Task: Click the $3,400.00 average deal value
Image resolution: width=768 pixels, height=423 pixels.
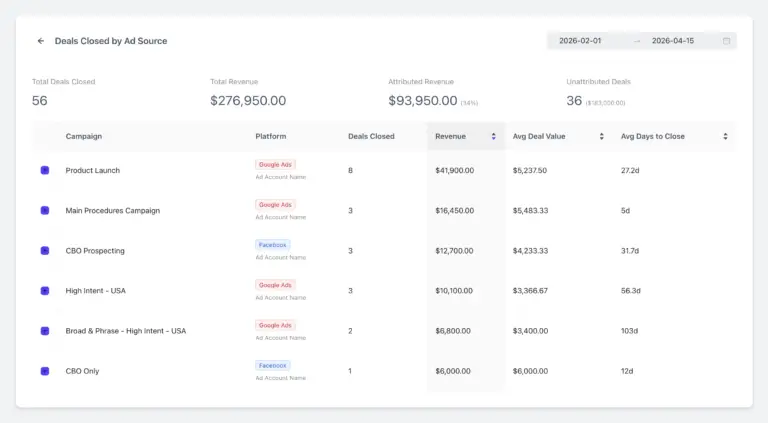Action: click(530, 331)
